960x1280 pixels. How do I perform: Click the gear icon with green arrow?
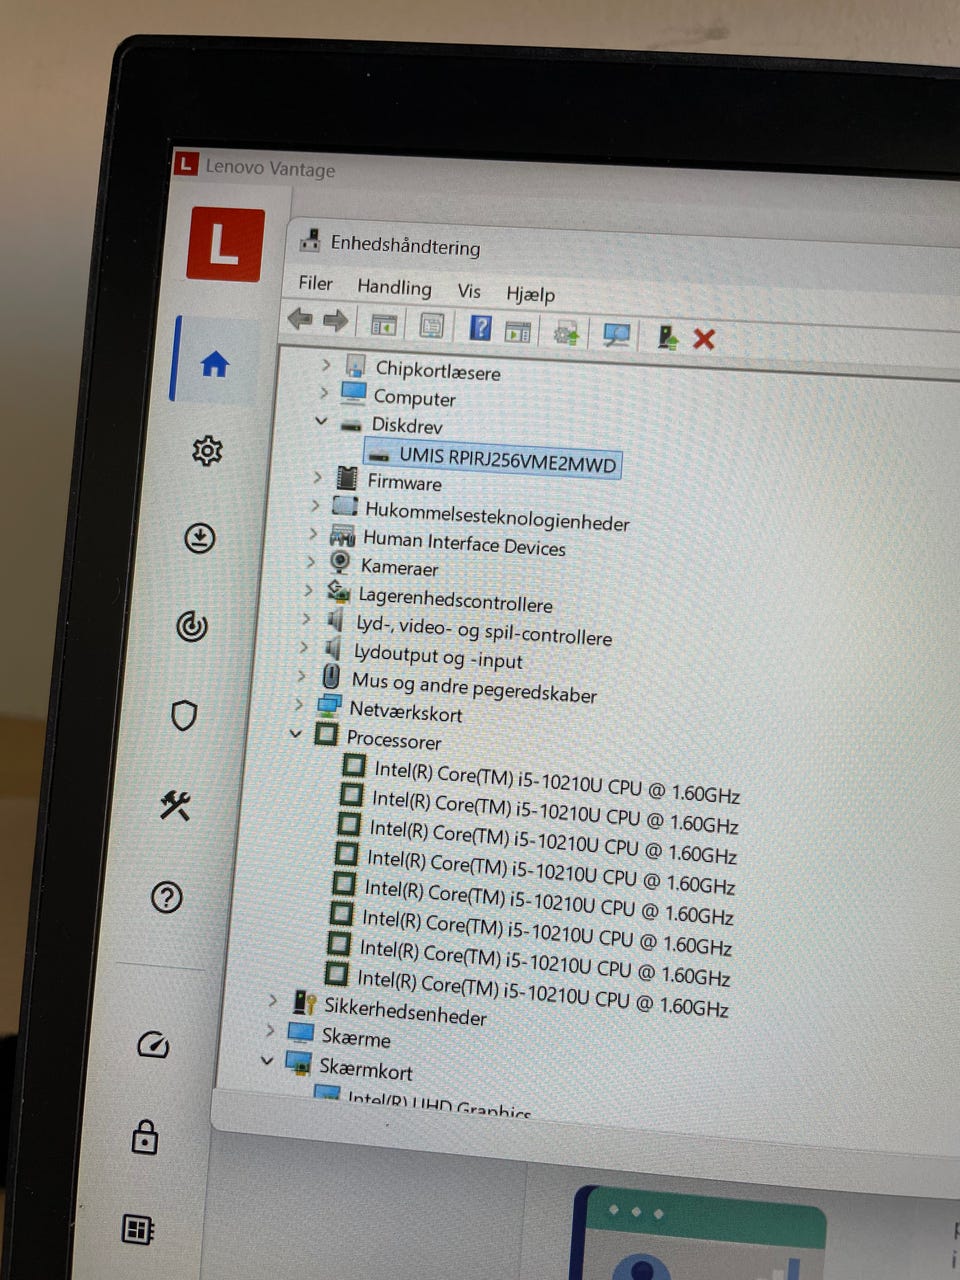pyautogui.click(x=567, y=333)
